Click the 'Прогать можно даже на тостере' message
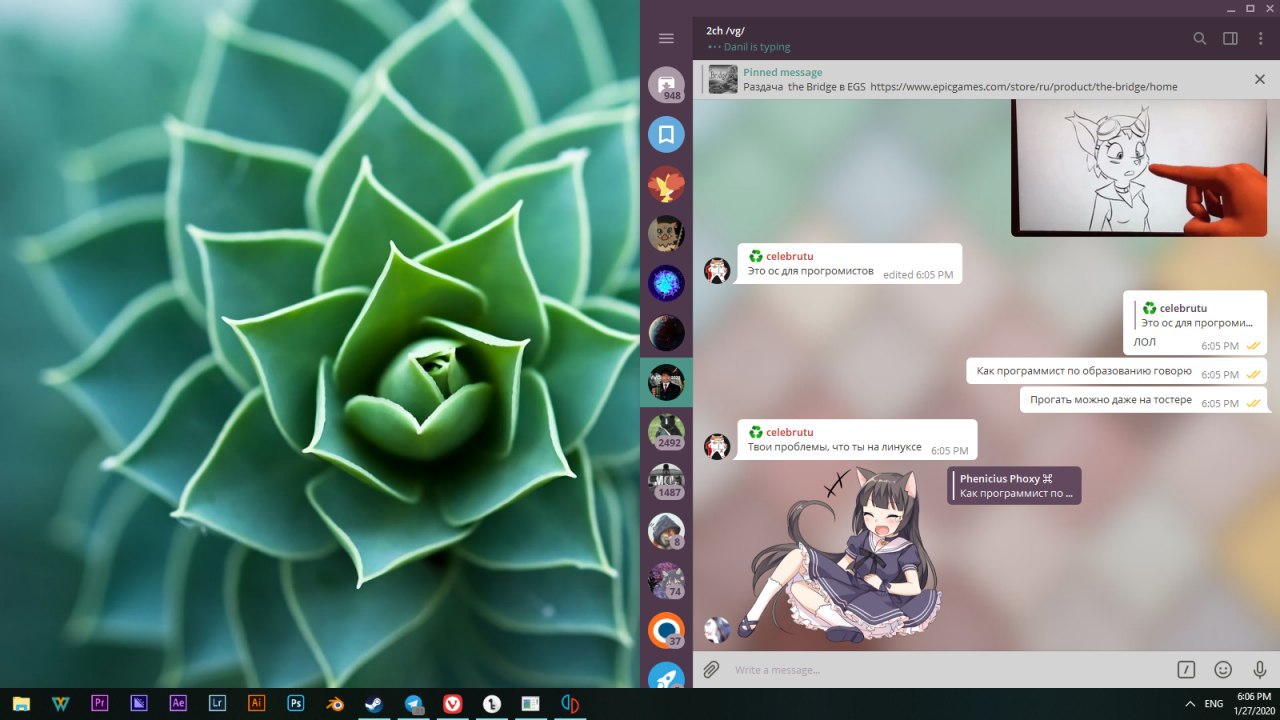This screenshot has width=1280, height=720. (x=1143, y=400)
